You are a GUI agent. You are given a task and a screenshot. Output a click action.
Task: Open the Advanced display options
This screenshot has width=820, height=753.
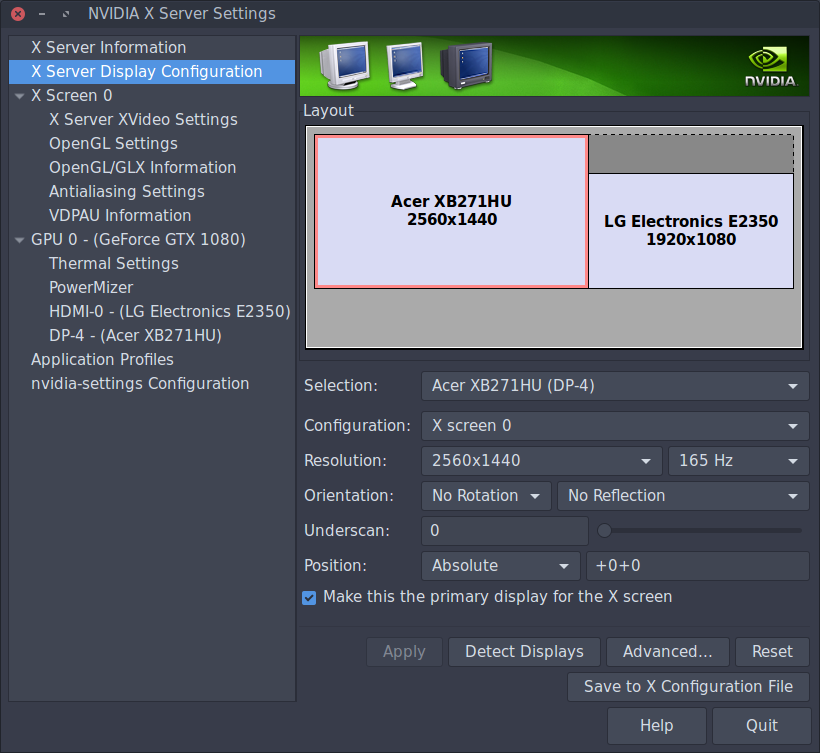tap(667, 652)
